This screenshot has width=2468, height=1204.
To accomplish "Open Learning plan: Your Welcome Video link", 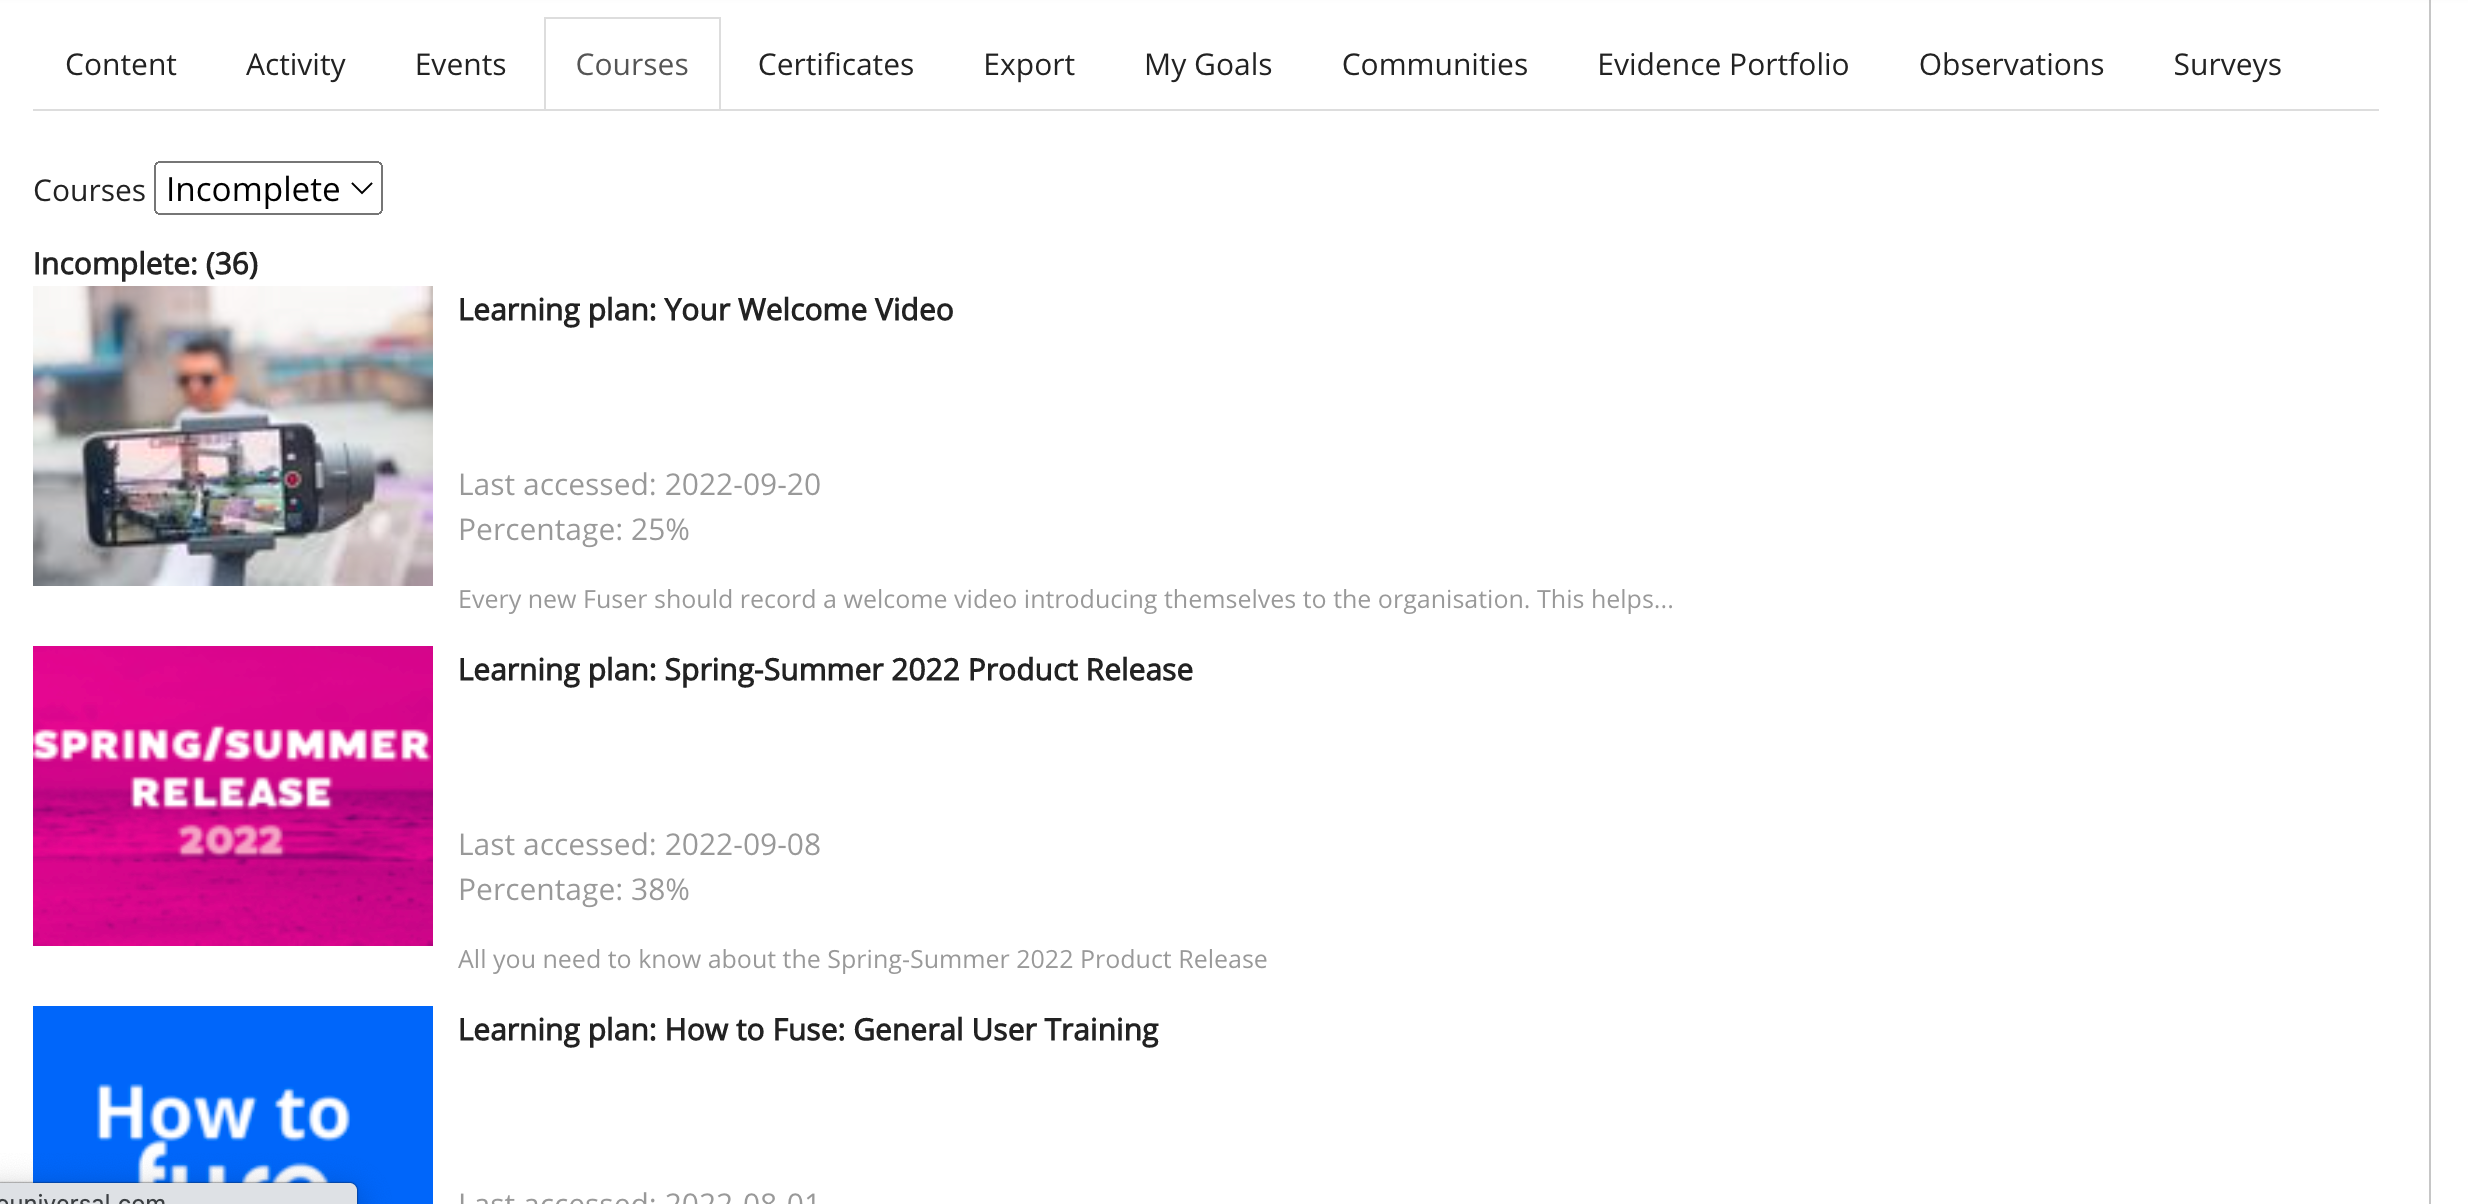I will tap(705, 310).
